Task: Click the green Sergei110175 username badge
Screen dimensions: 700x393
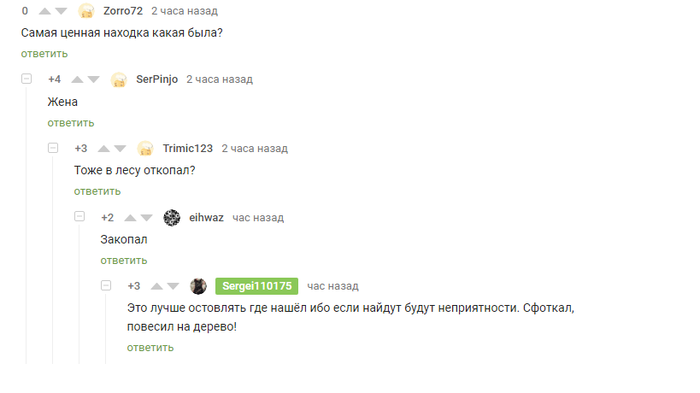Action: 257,286
